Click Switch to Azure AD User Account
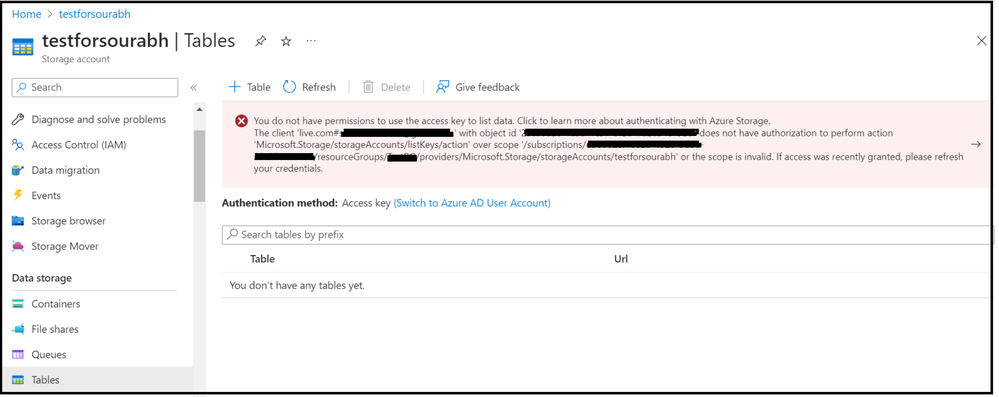 (472, 203)
